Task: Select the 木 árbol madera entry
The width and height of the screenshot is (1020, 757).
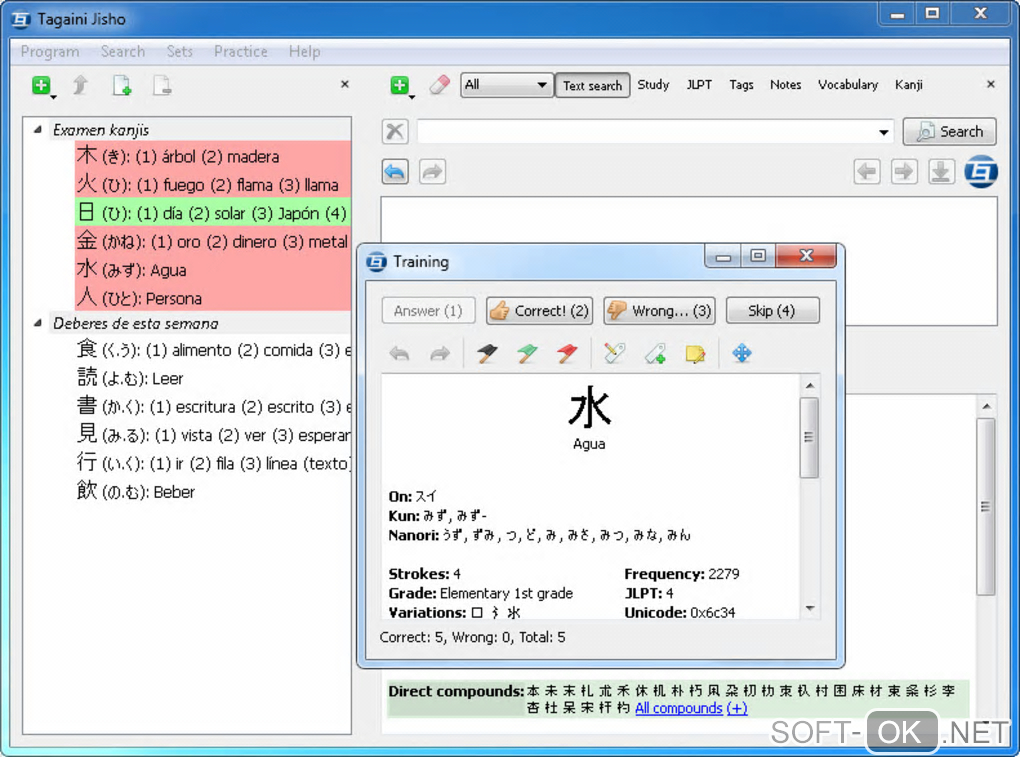Action: (x=213, y=156)
